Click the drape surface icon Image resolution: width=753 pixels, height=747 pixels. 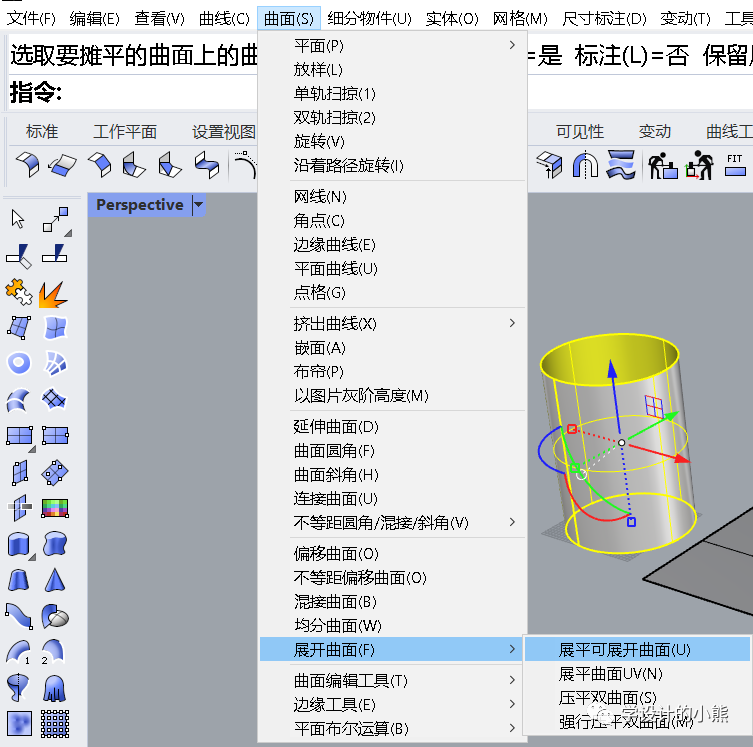coord(54,688)
